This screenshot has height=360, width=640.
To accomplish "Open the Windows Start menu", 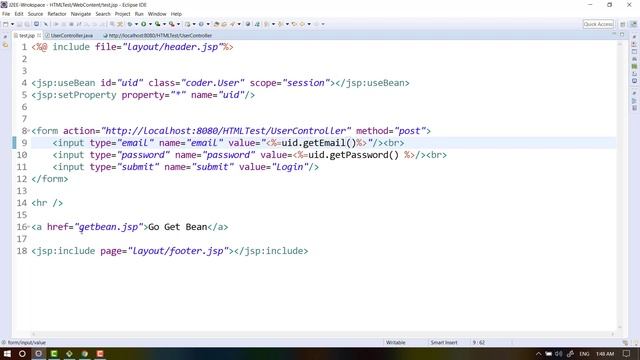I will click(x=7, y=353).
